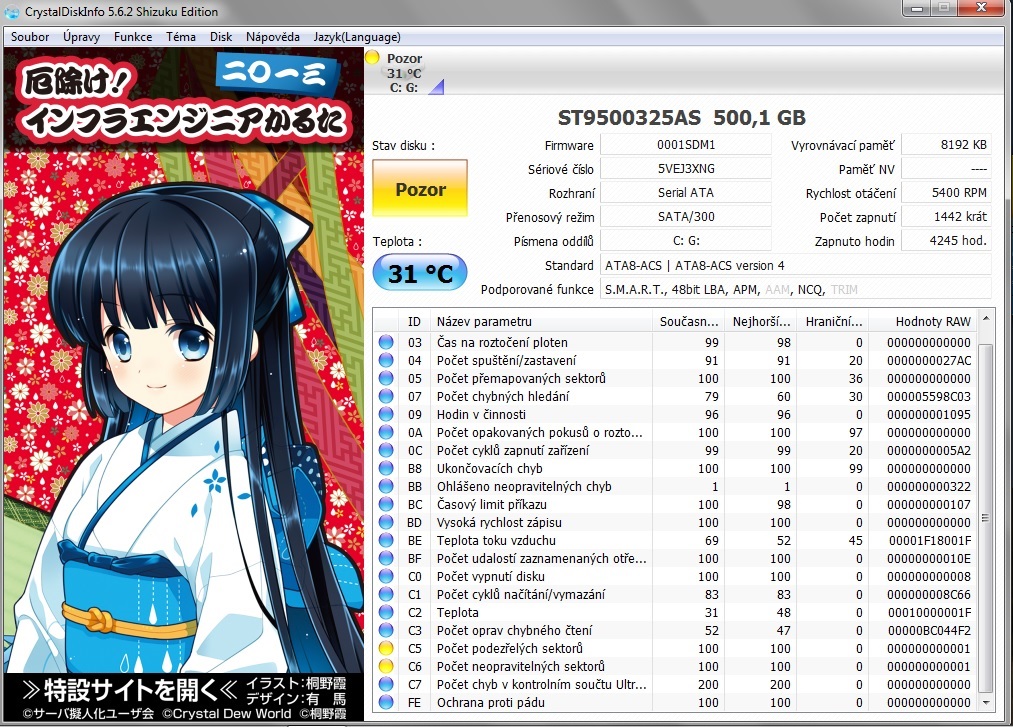Click the SMART list vertical scrollbar thumb
Screen dimensions: 1013x727
click(986, 518)
